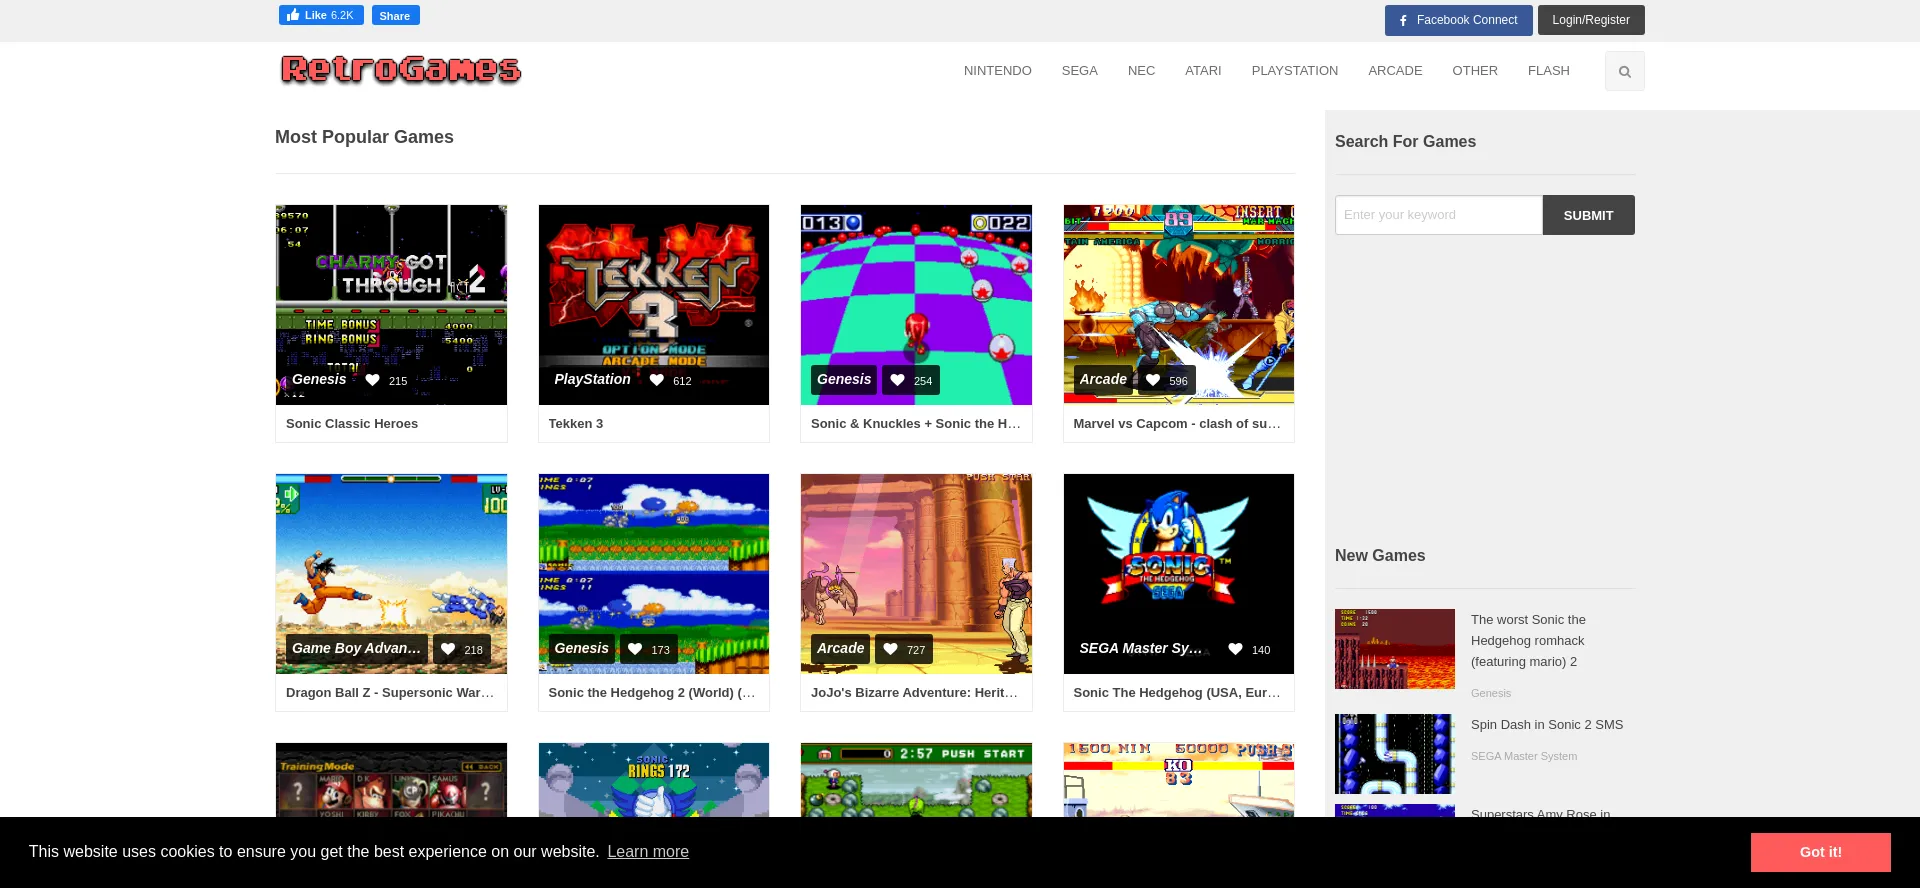Click the Facebook Share button

click(395, 15)
